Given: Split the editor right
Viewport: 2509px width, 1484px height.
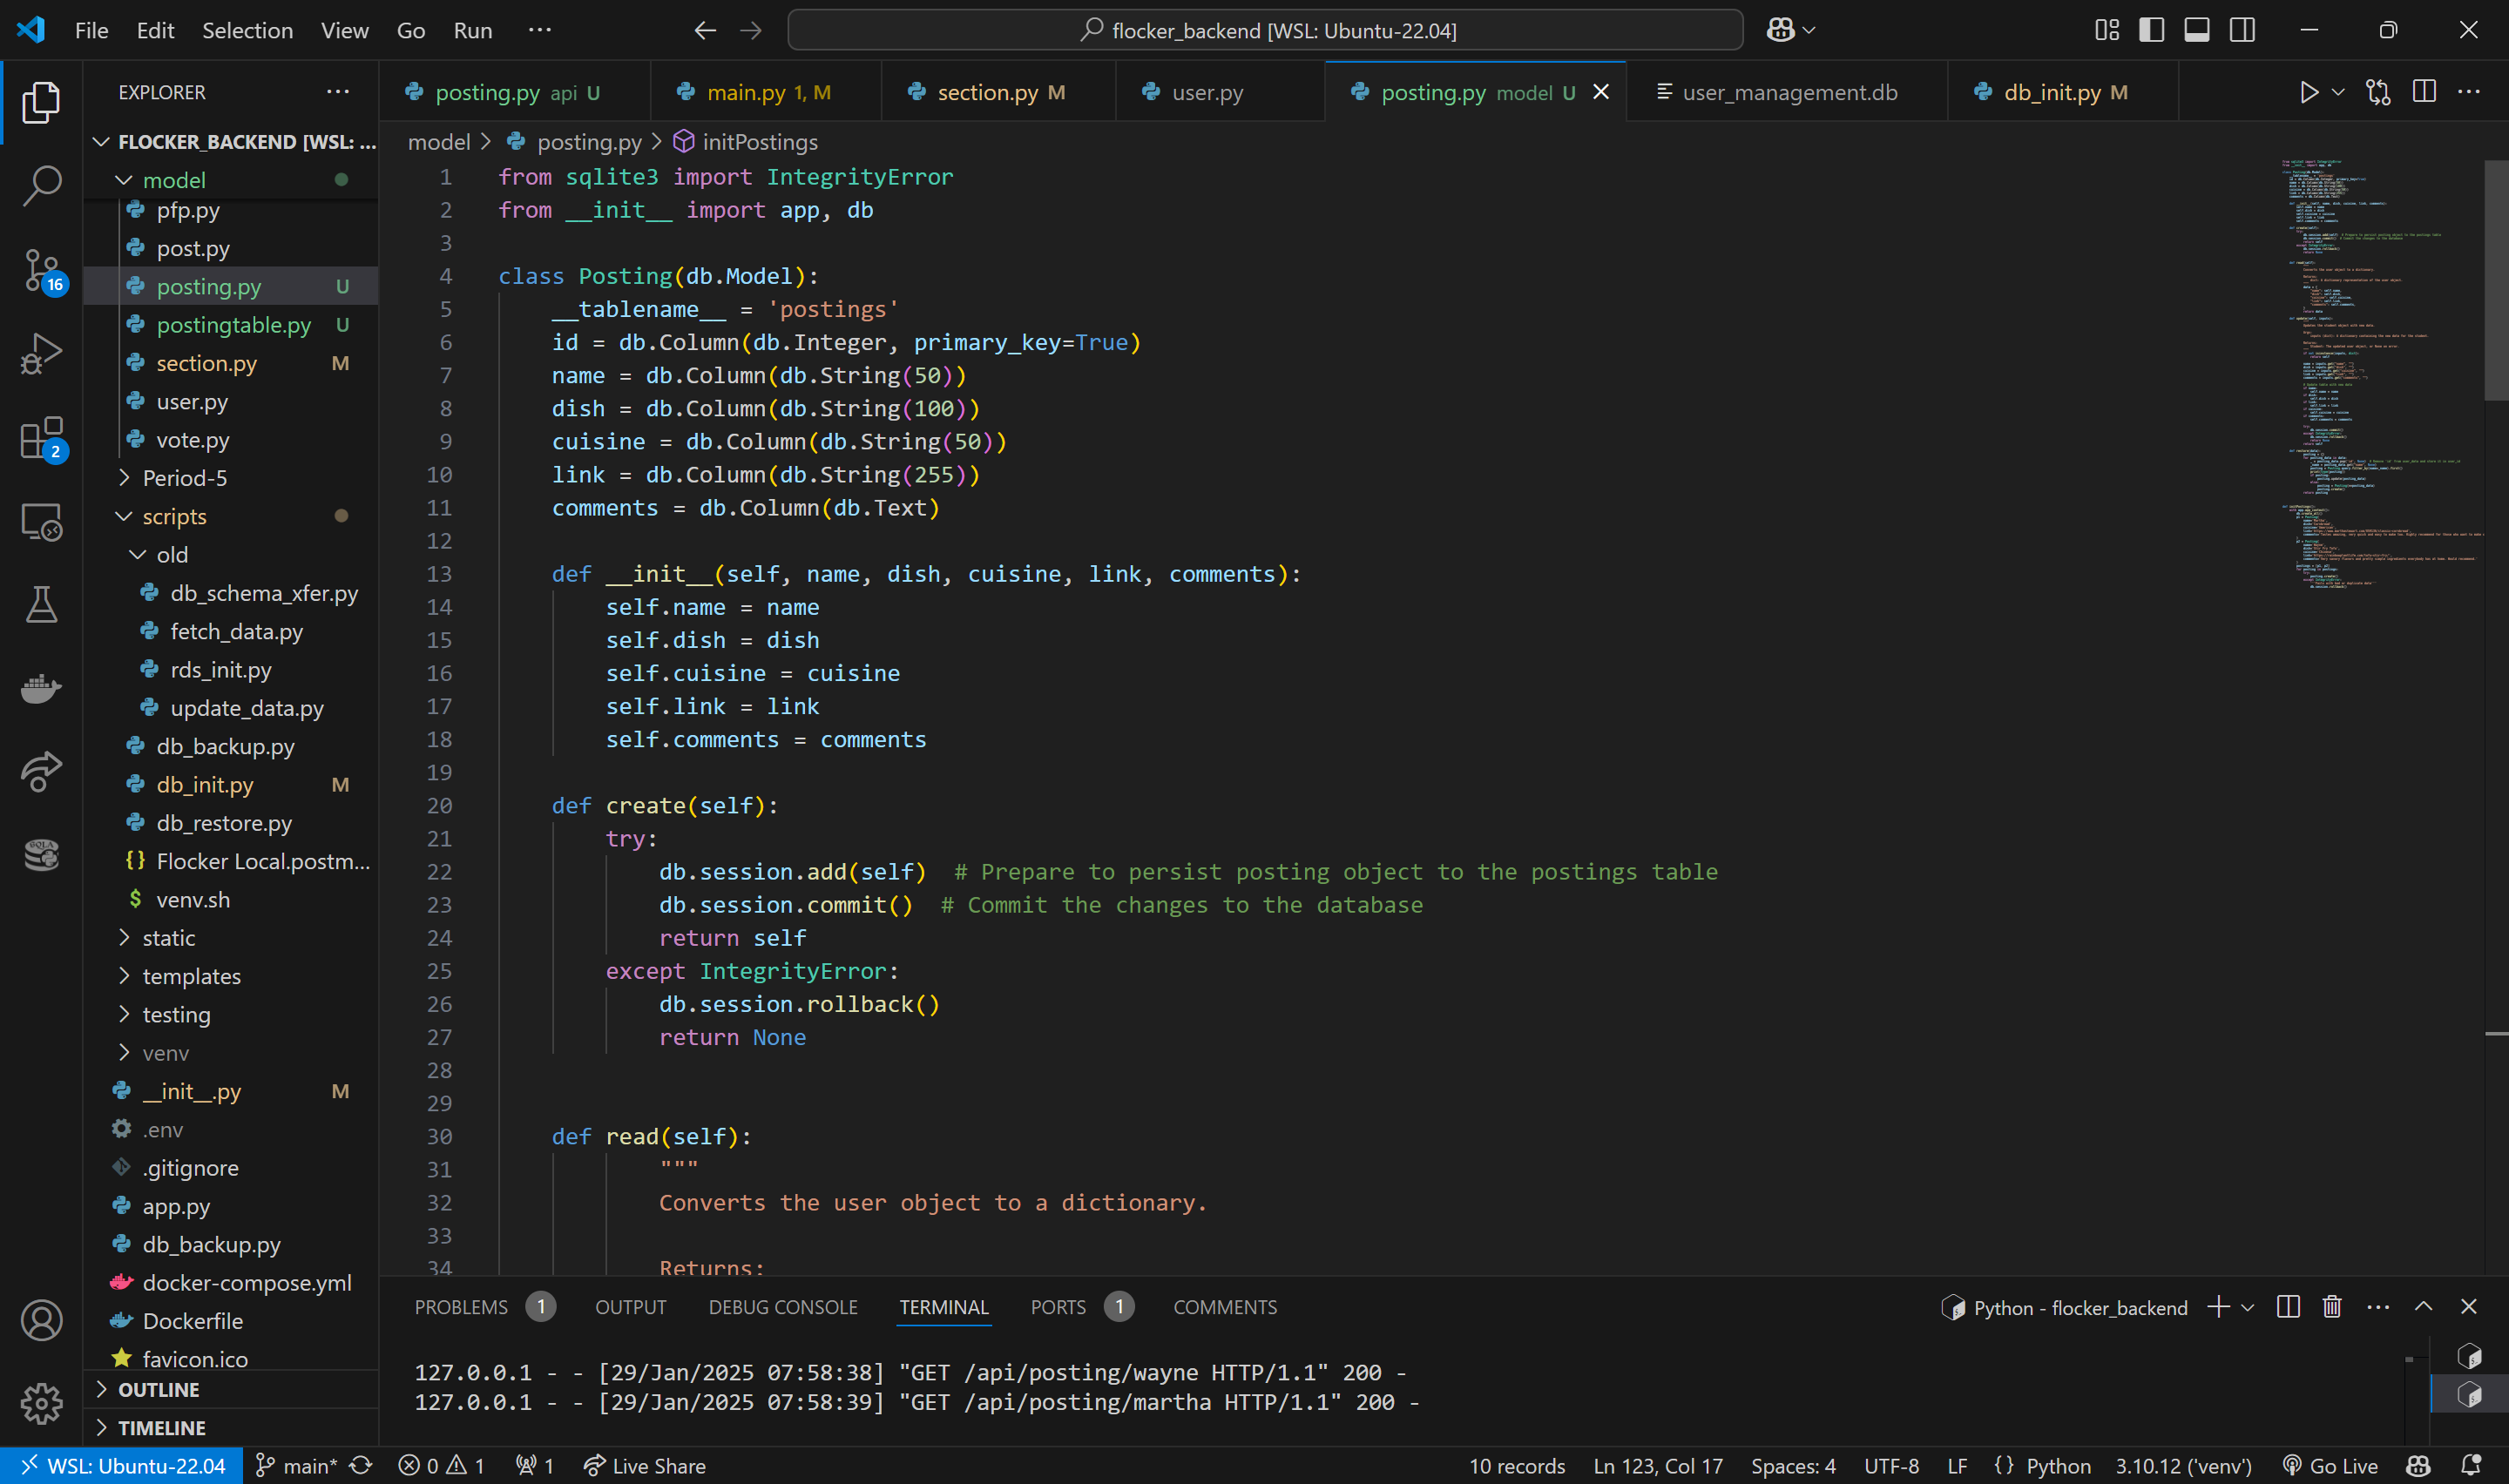Looking at the screenshot, I should 2424,92.
